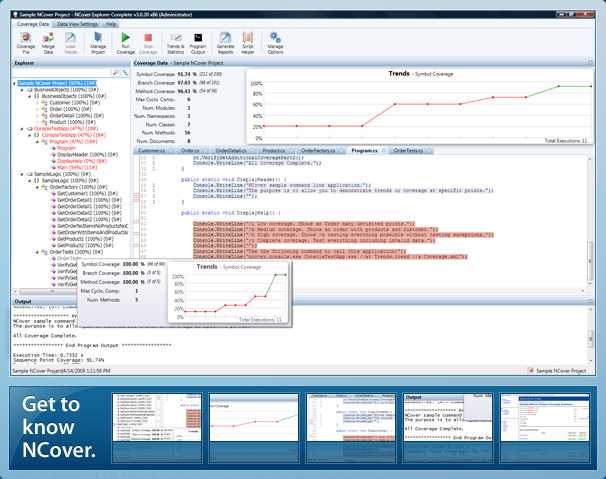Click the Merge Data toolbar icon
Screen dimensions: 606x479
[x=48, y=38]
